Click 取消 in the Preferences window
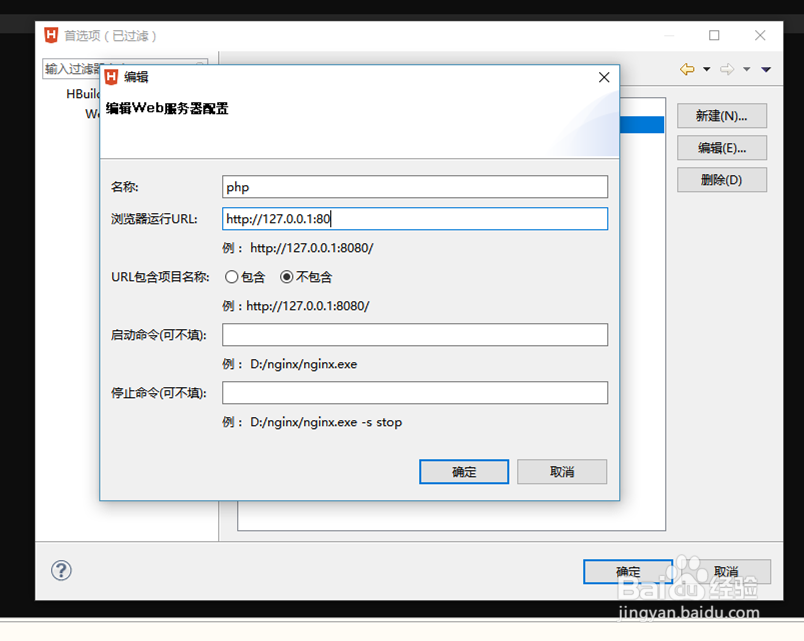This screenshot has height=641, width=804. click(x=726, y=571)
